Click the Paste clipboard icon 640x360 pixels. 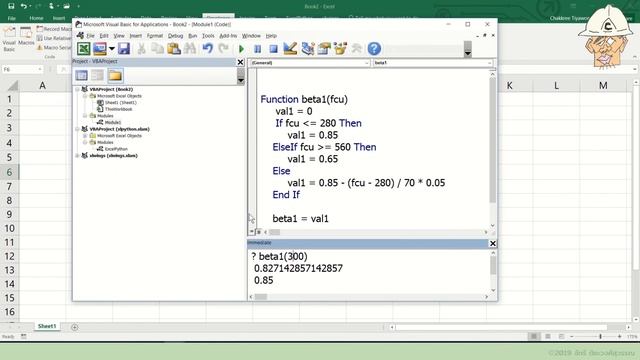click(x=173, y=49)
